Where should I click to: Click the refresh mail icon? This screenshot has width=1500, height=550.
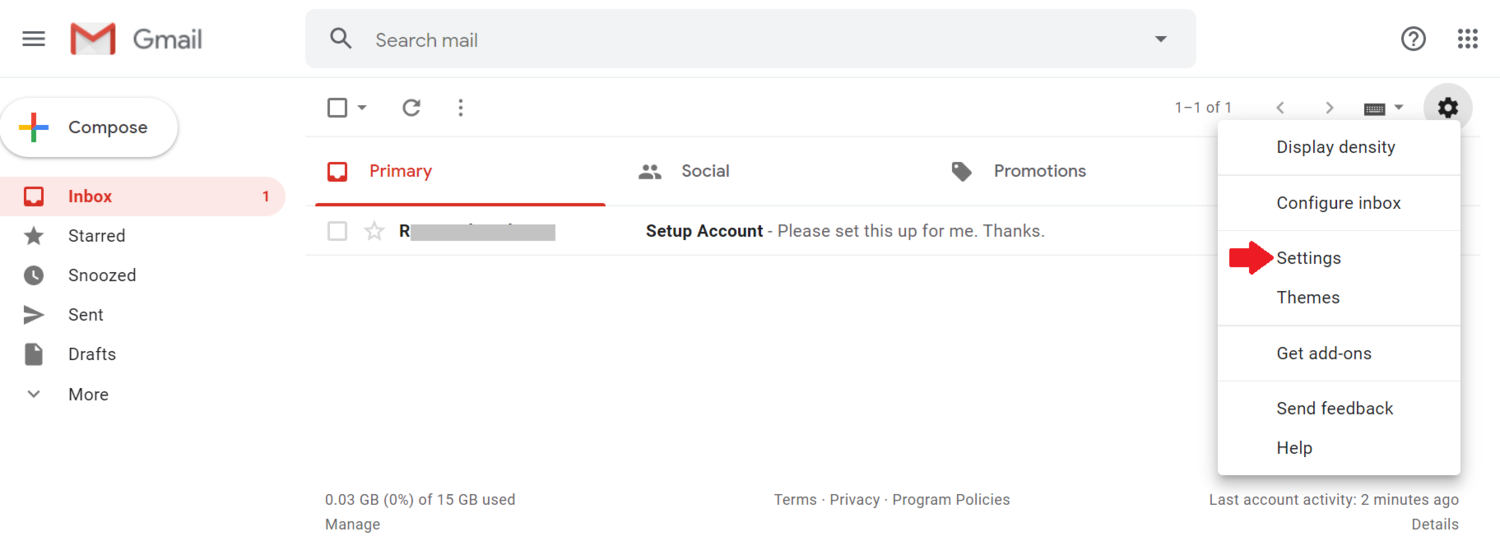point(411,107)
